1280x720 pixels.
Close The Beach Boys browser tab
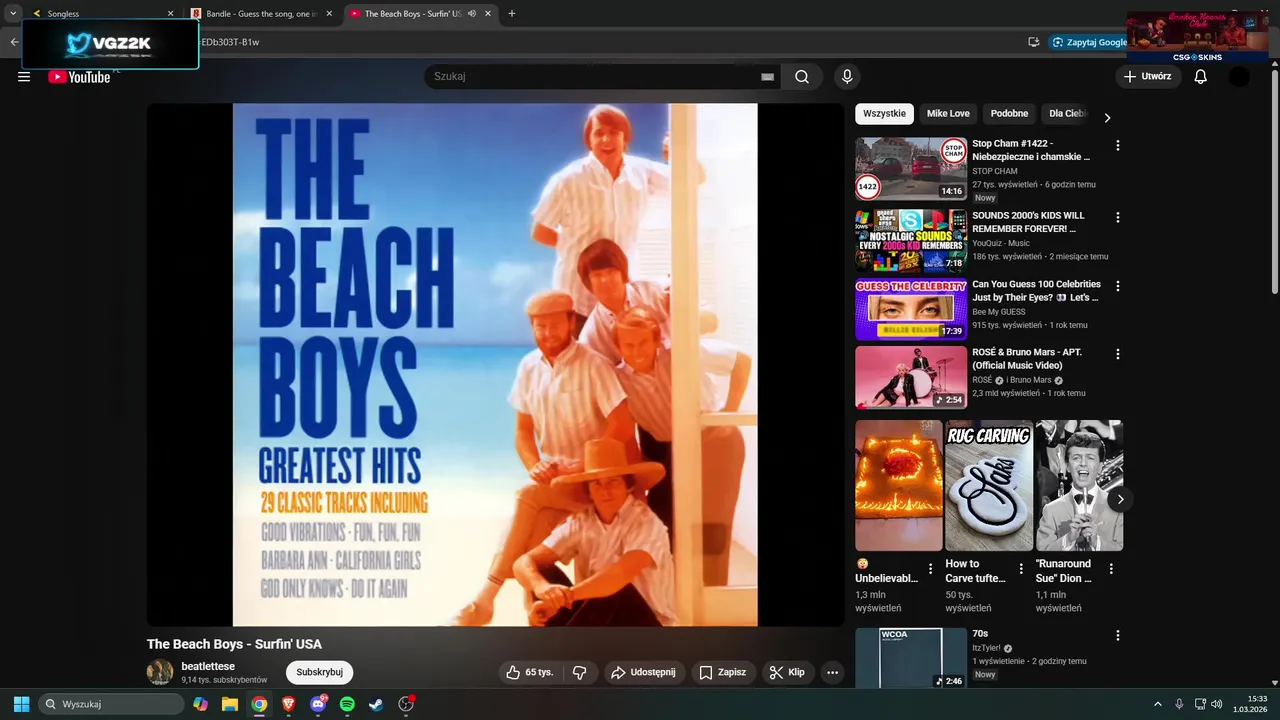coord(488,14)
